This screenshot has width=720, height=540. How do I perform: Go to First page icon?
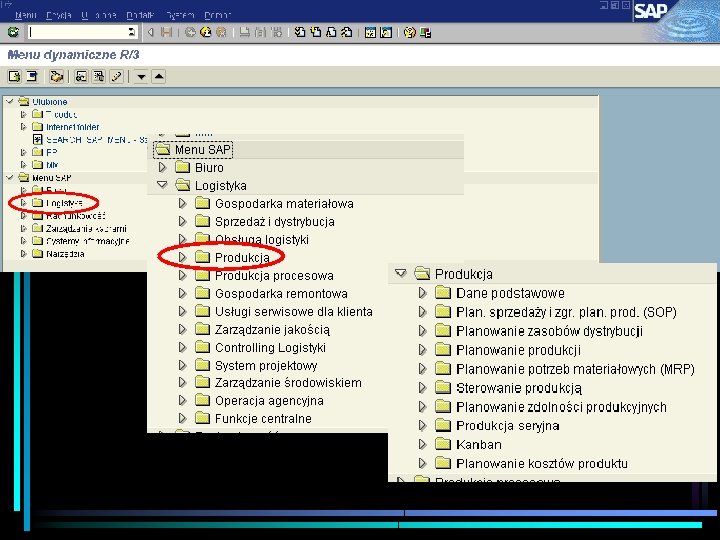[x=300, y=32]
